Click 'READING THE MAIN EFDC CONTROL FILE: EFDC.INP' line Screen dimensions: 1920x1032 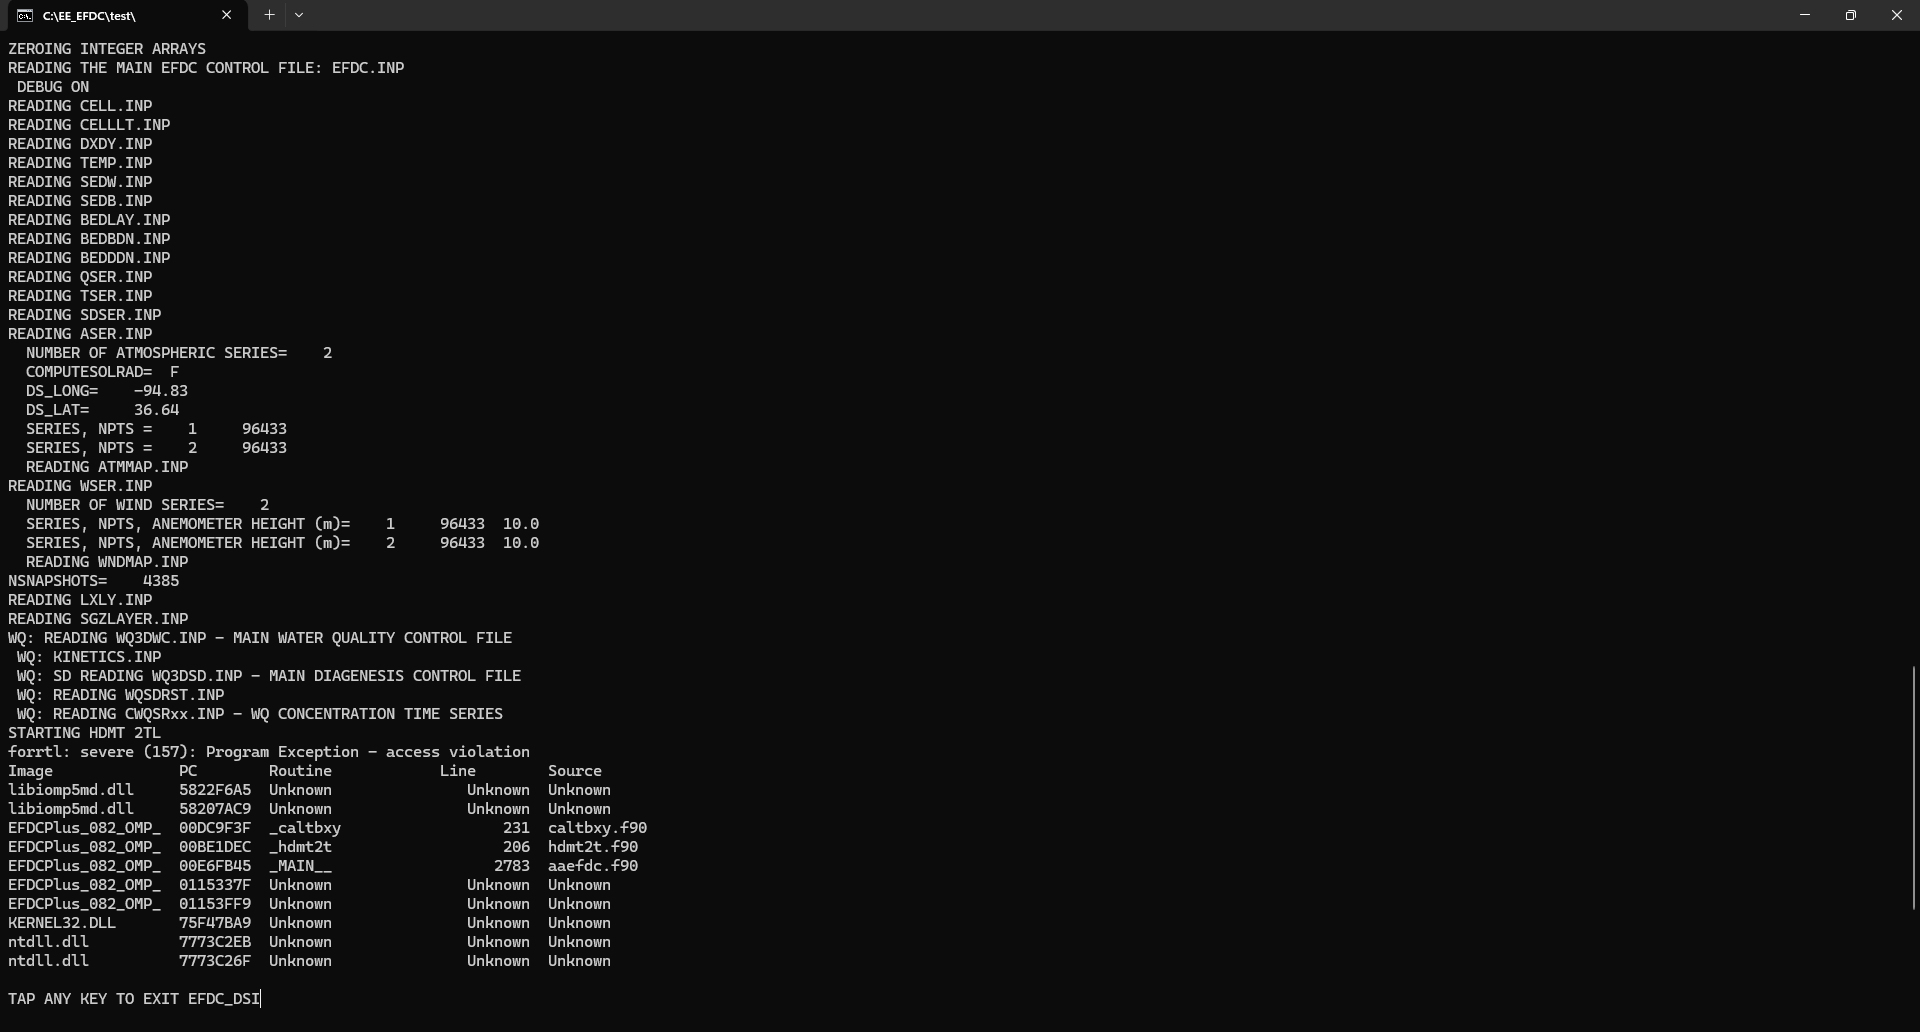click(x=206, y=68)
